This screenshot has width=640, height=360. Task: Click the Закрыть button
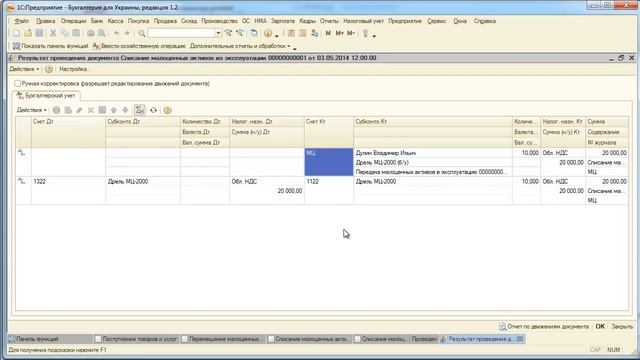(x=622, y=327)
